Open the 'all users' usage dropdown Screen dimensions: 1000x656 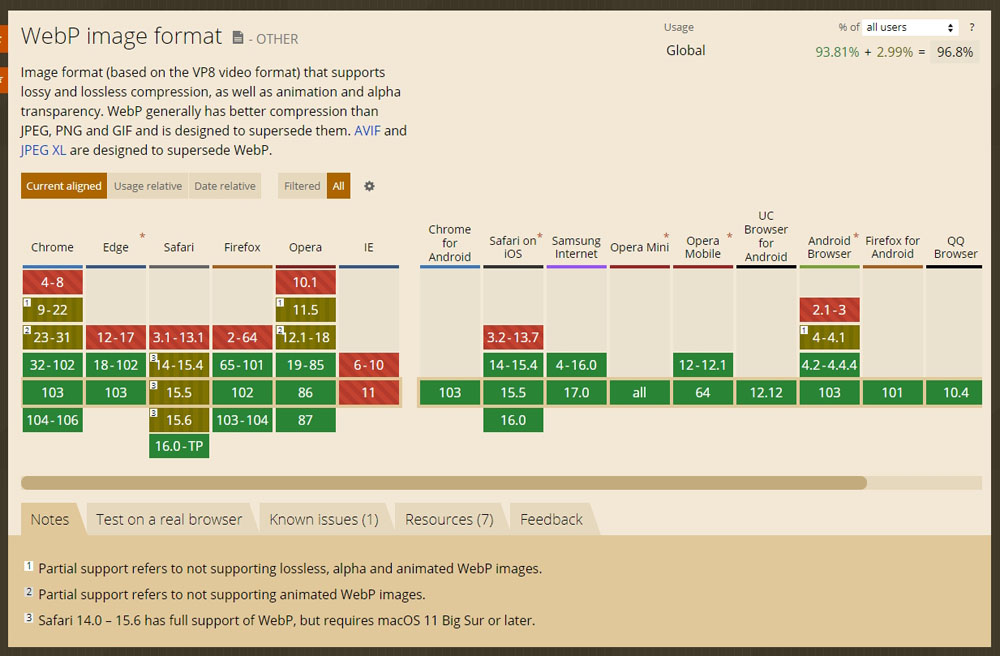(x=910, y=27)
